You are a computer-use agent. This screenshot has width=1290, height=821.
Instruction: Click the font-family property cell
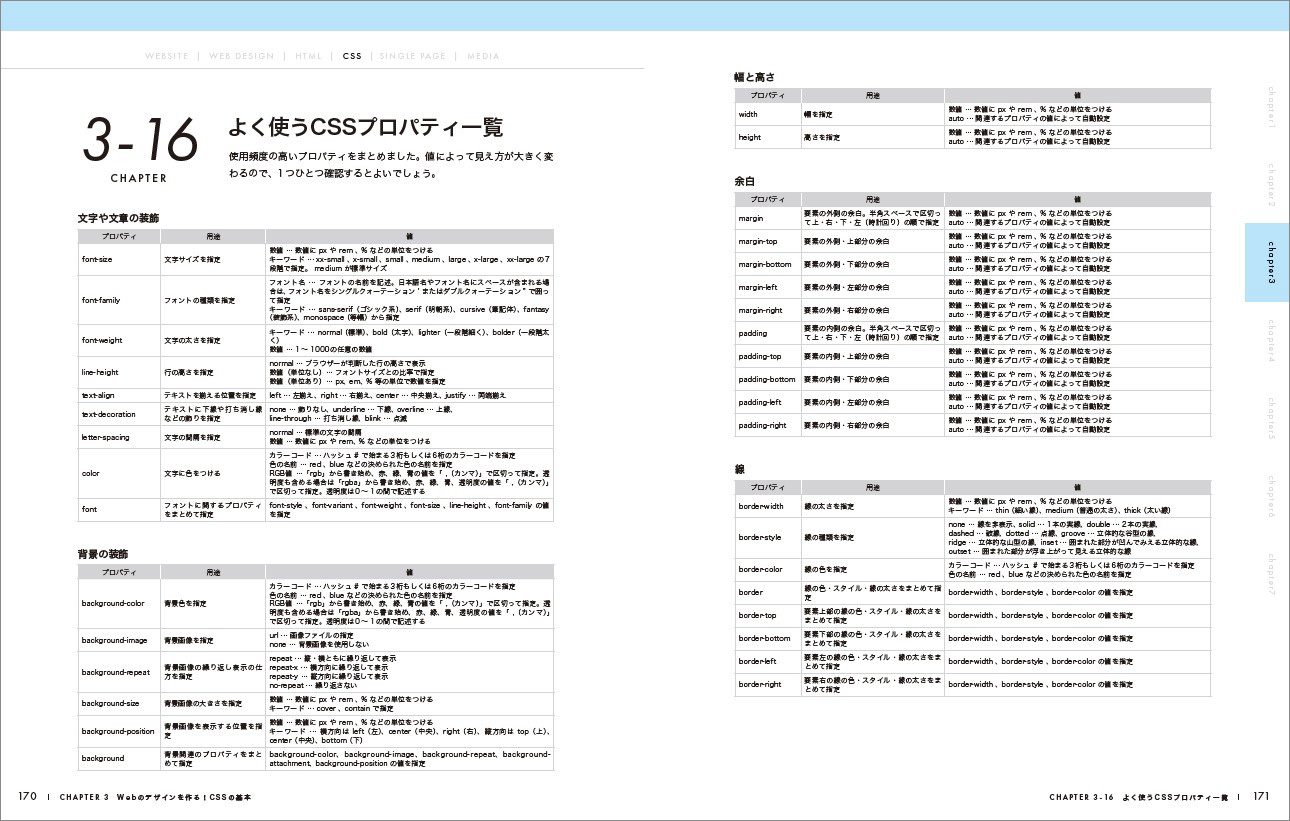(x=101, y=300)
